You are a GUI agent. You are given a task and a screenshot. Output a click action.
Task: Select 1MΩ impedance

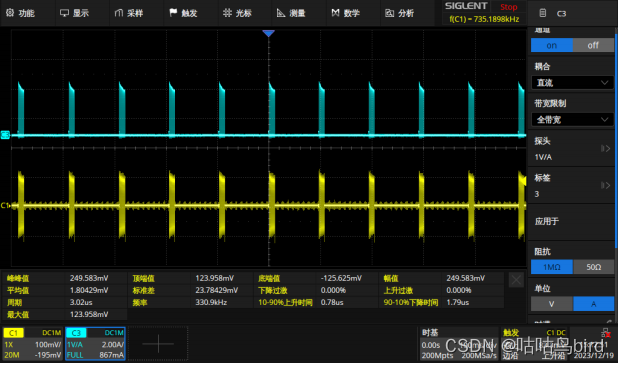pyautogui.click(x=551, y=267)
